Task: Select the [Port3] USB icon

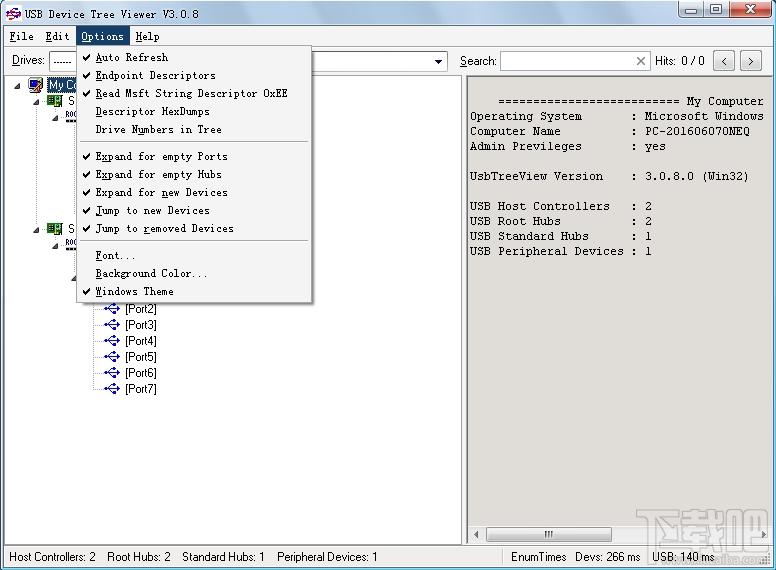Action: (x=112, y=325)
